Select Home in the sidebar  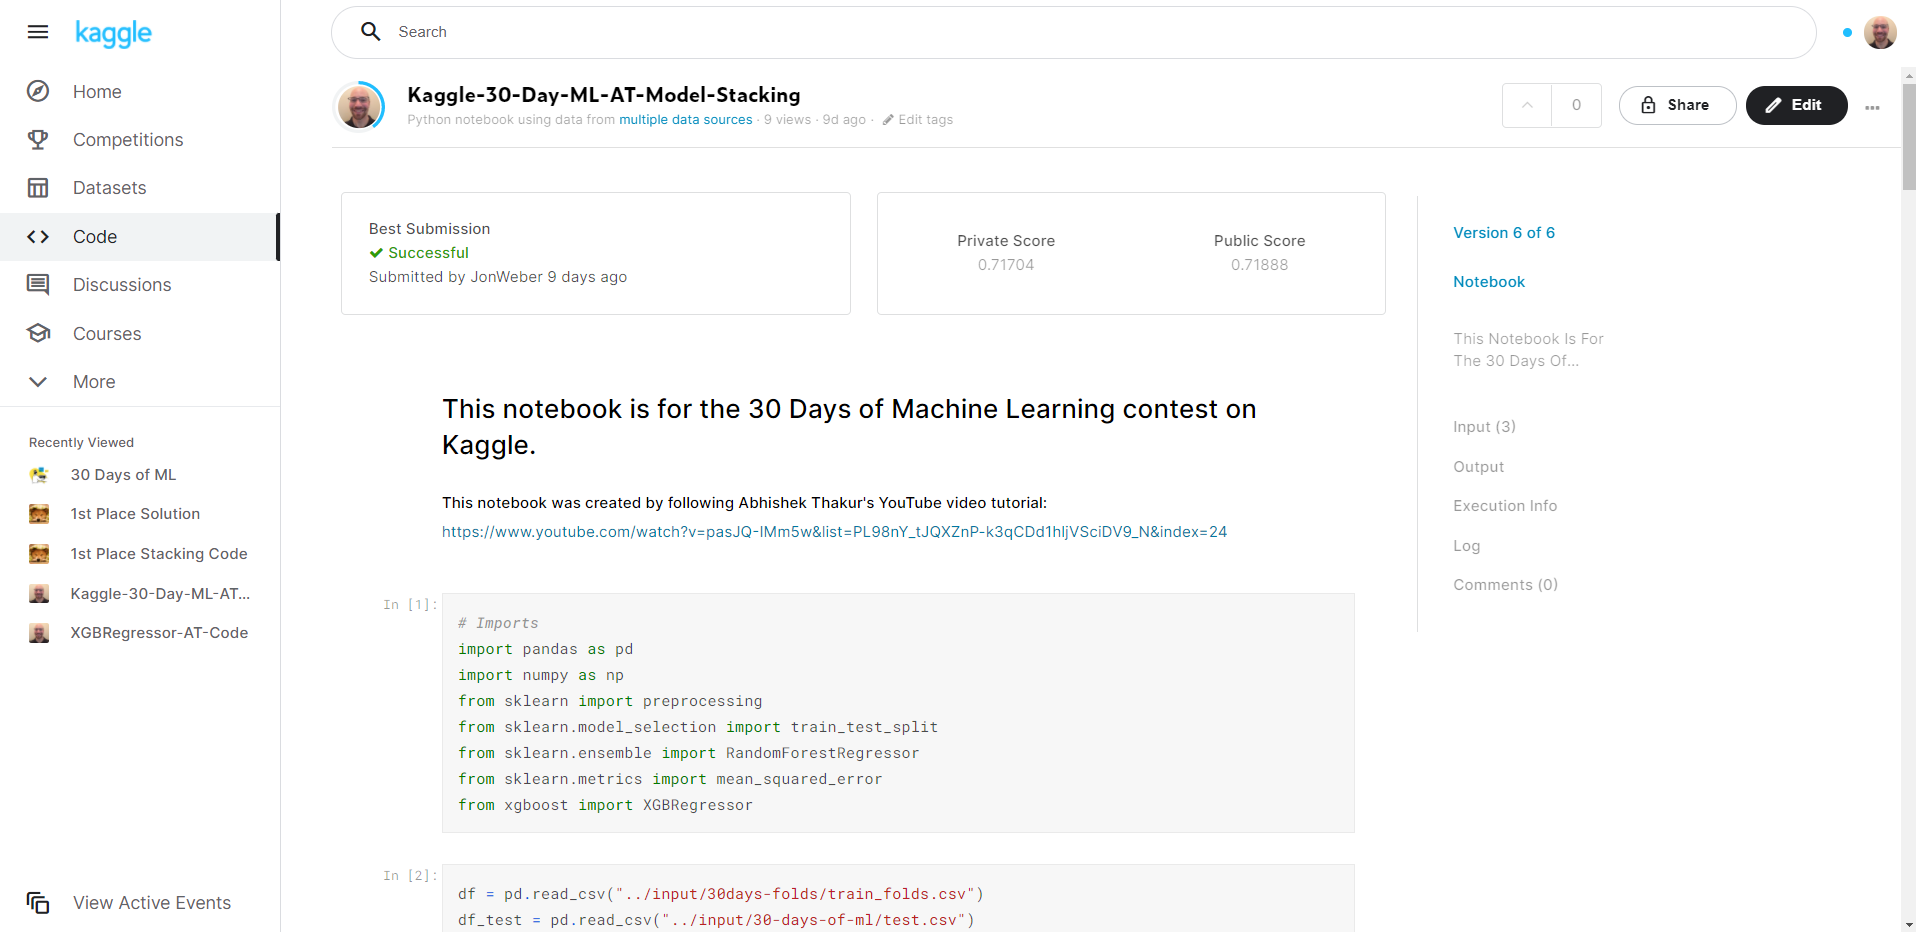pos(140,91)
